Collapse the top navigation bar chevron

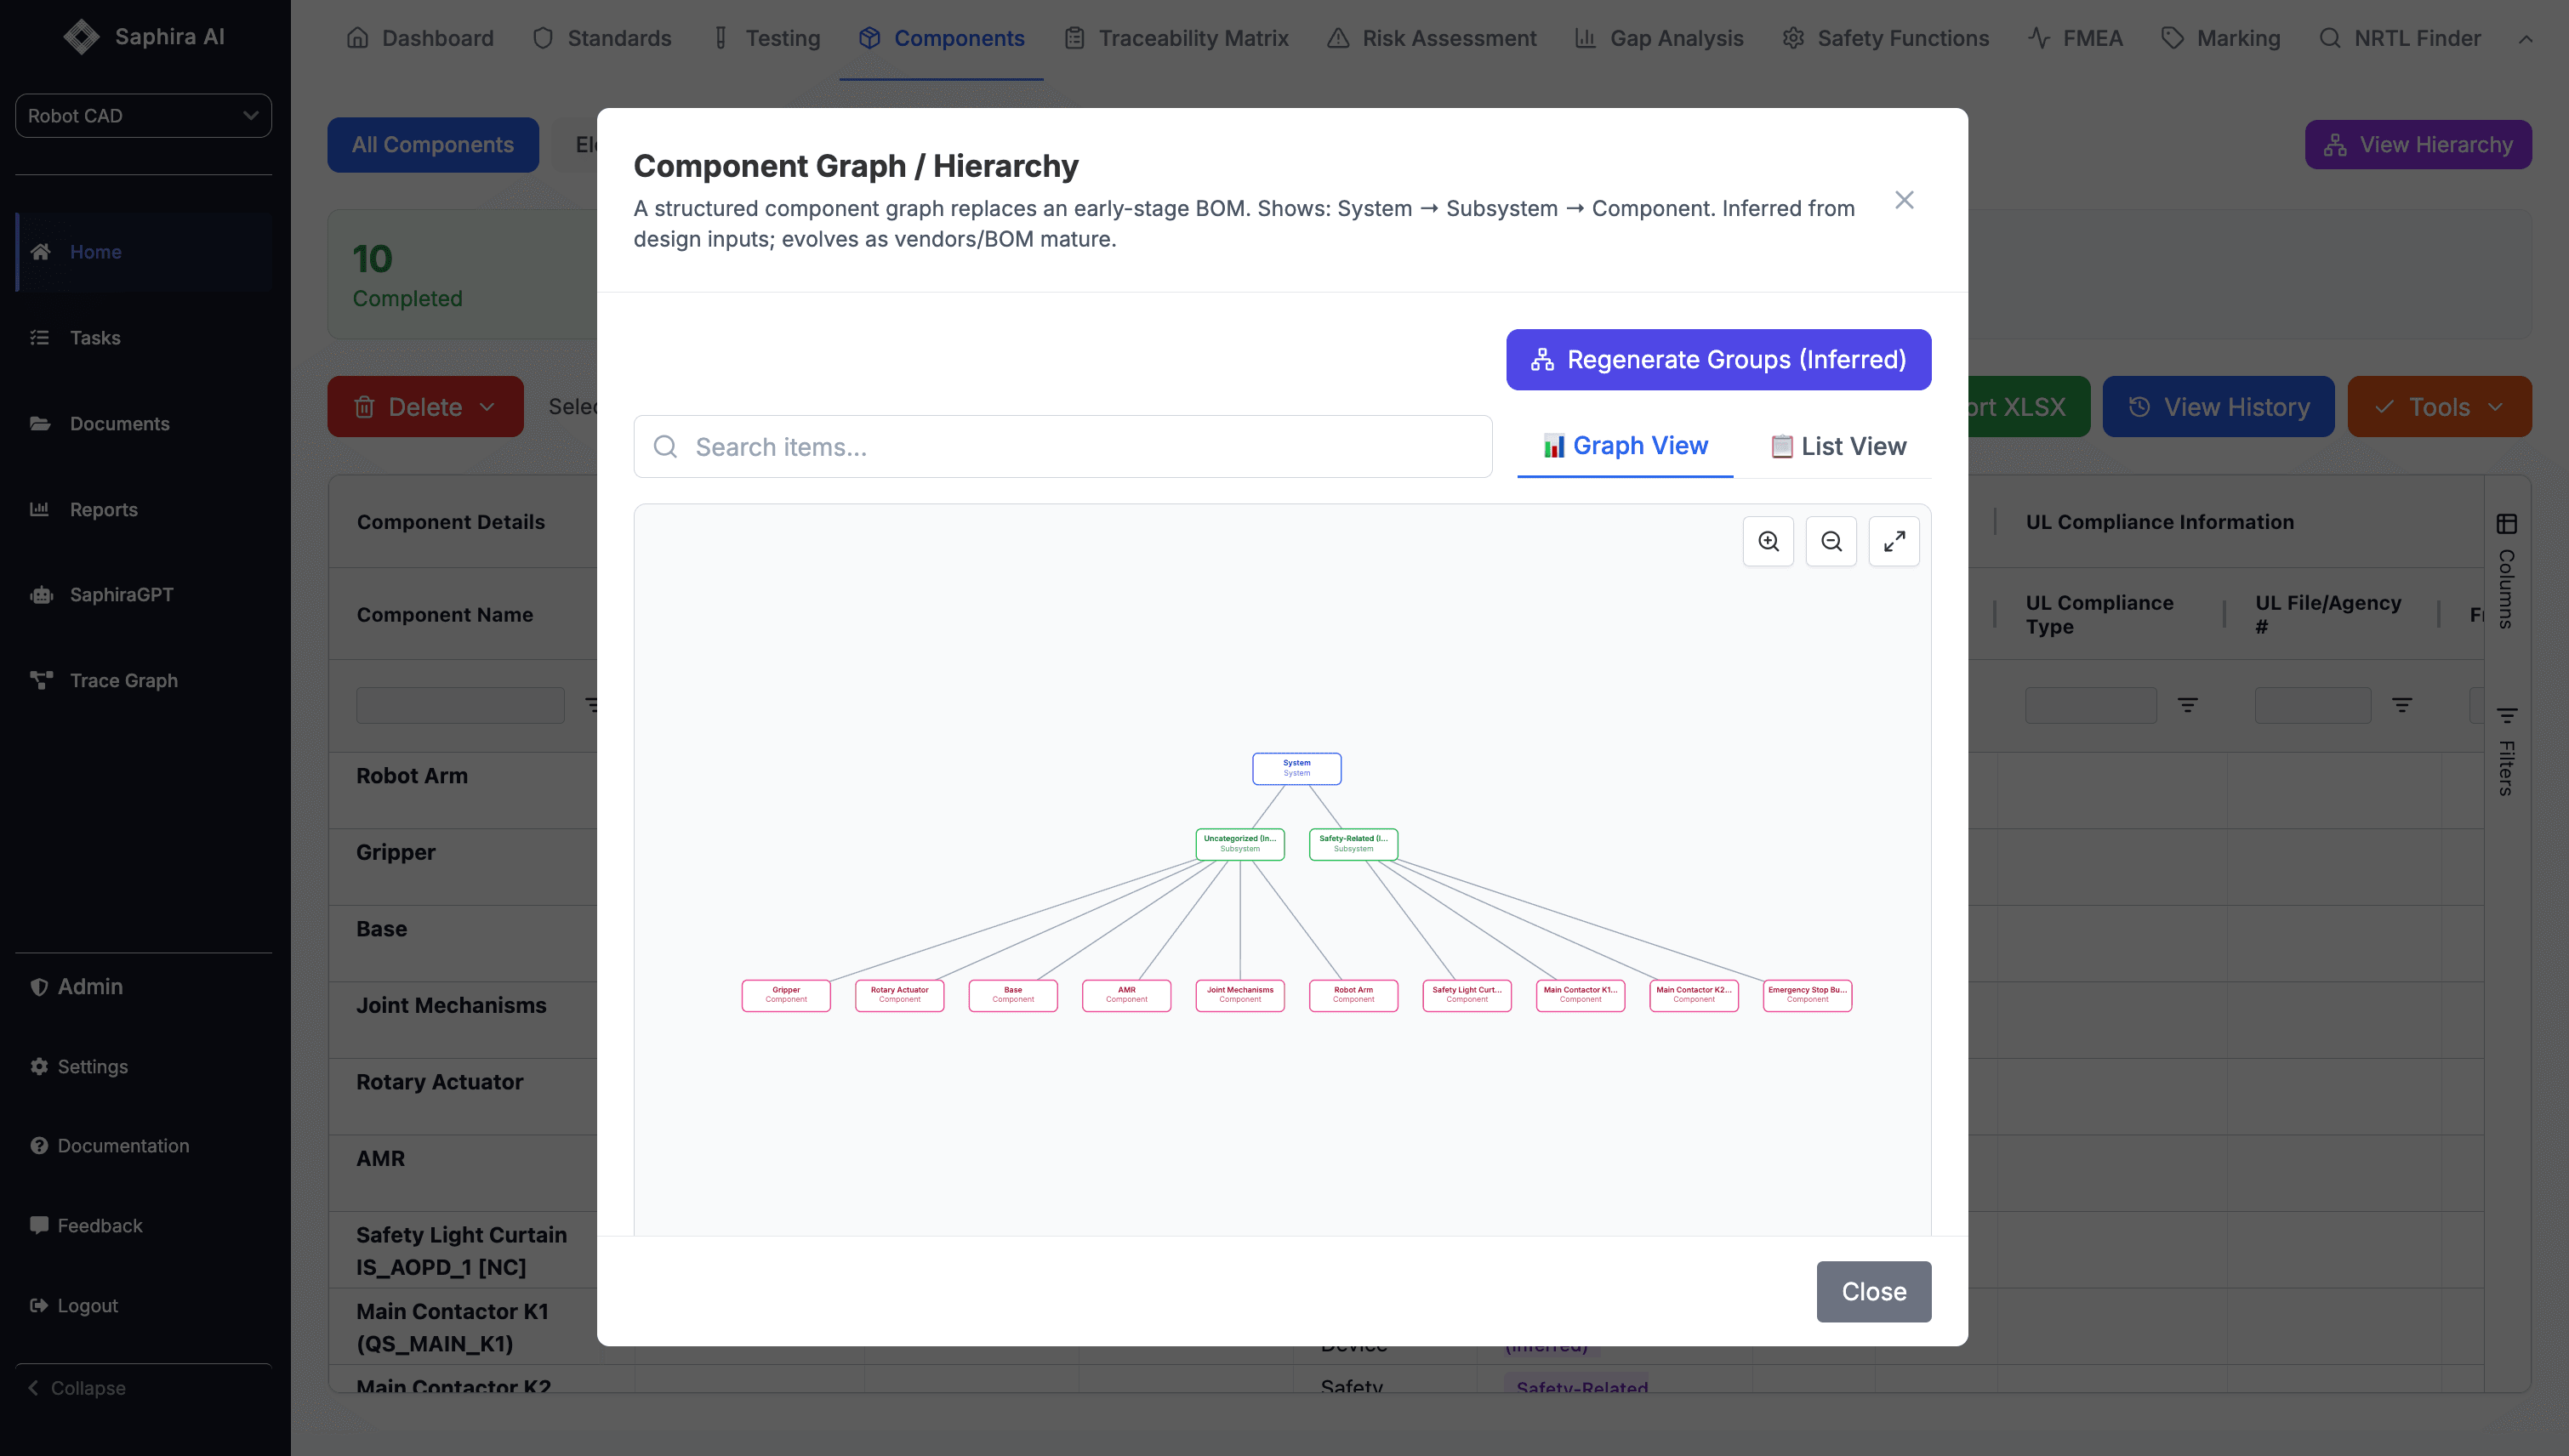tap(2525, 39)
